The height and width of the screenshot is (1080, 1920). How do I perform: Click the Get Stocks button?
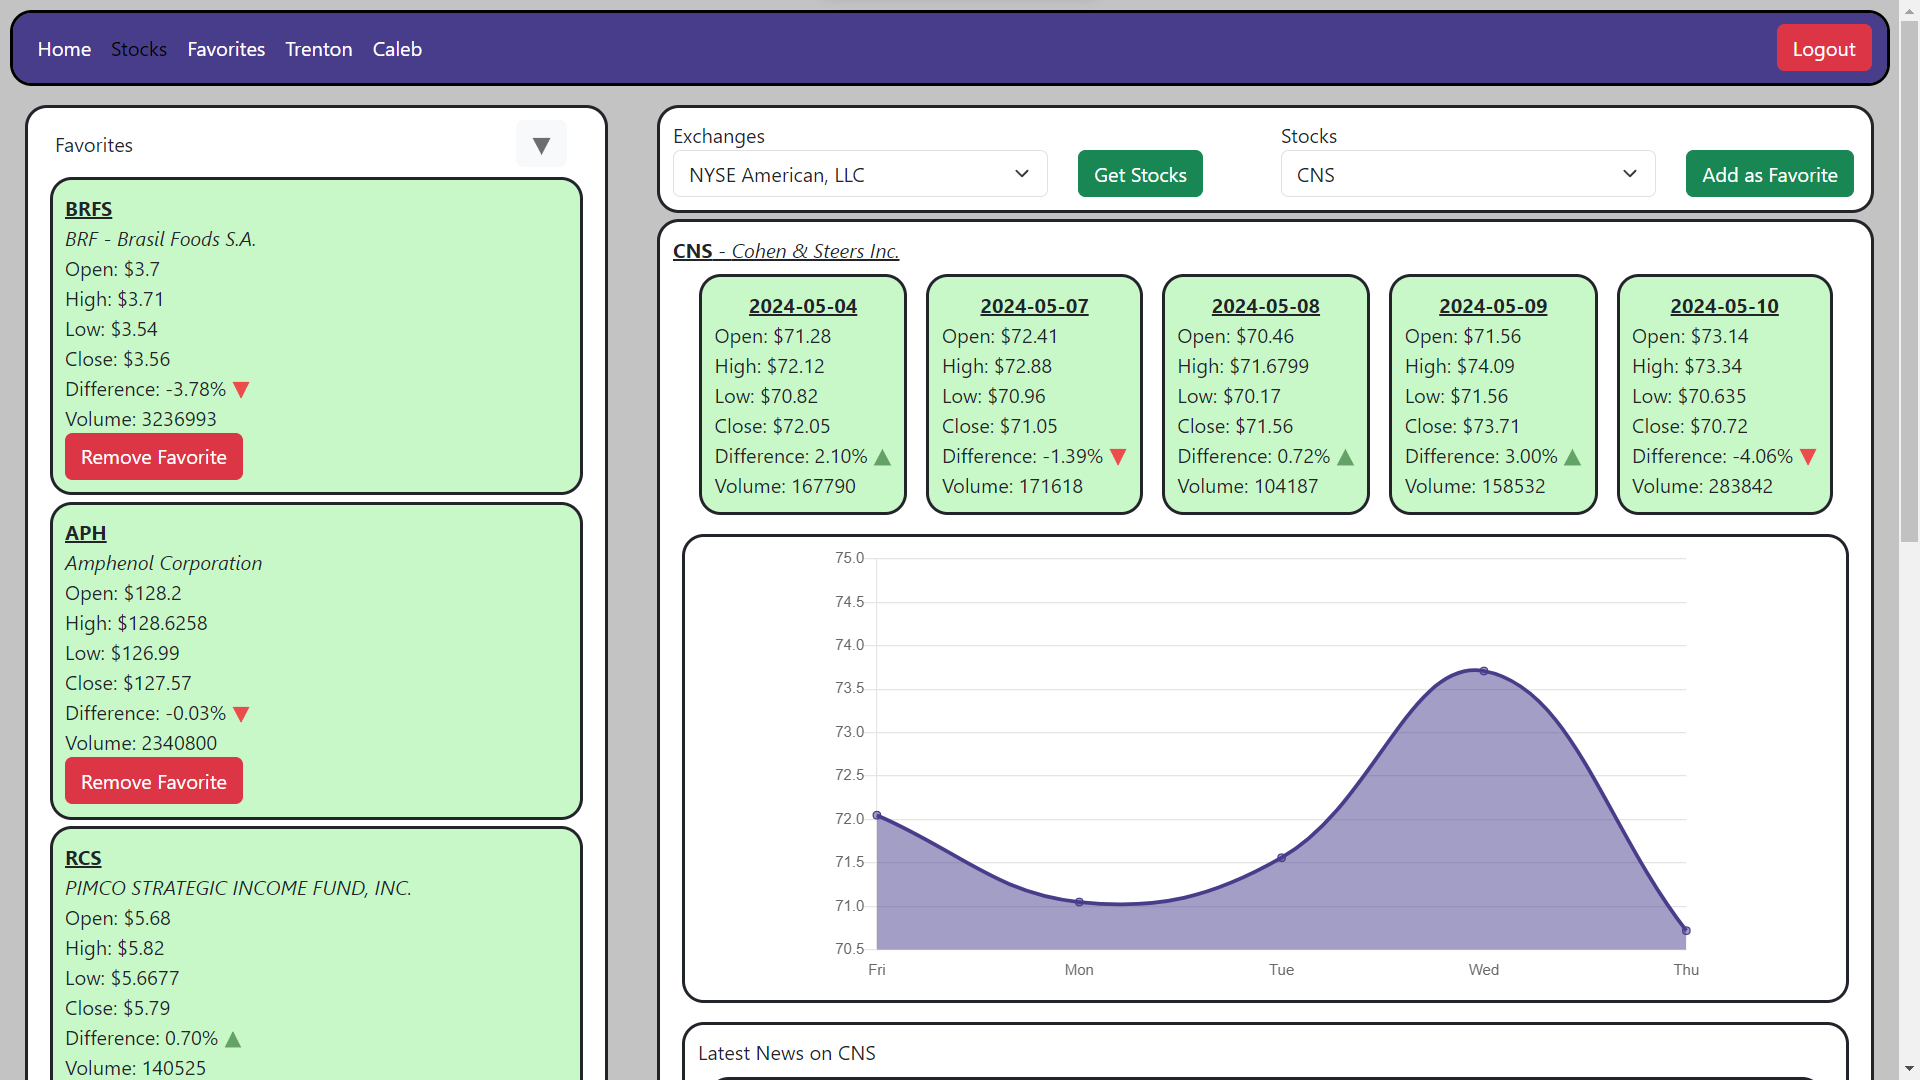point(1140,174)
